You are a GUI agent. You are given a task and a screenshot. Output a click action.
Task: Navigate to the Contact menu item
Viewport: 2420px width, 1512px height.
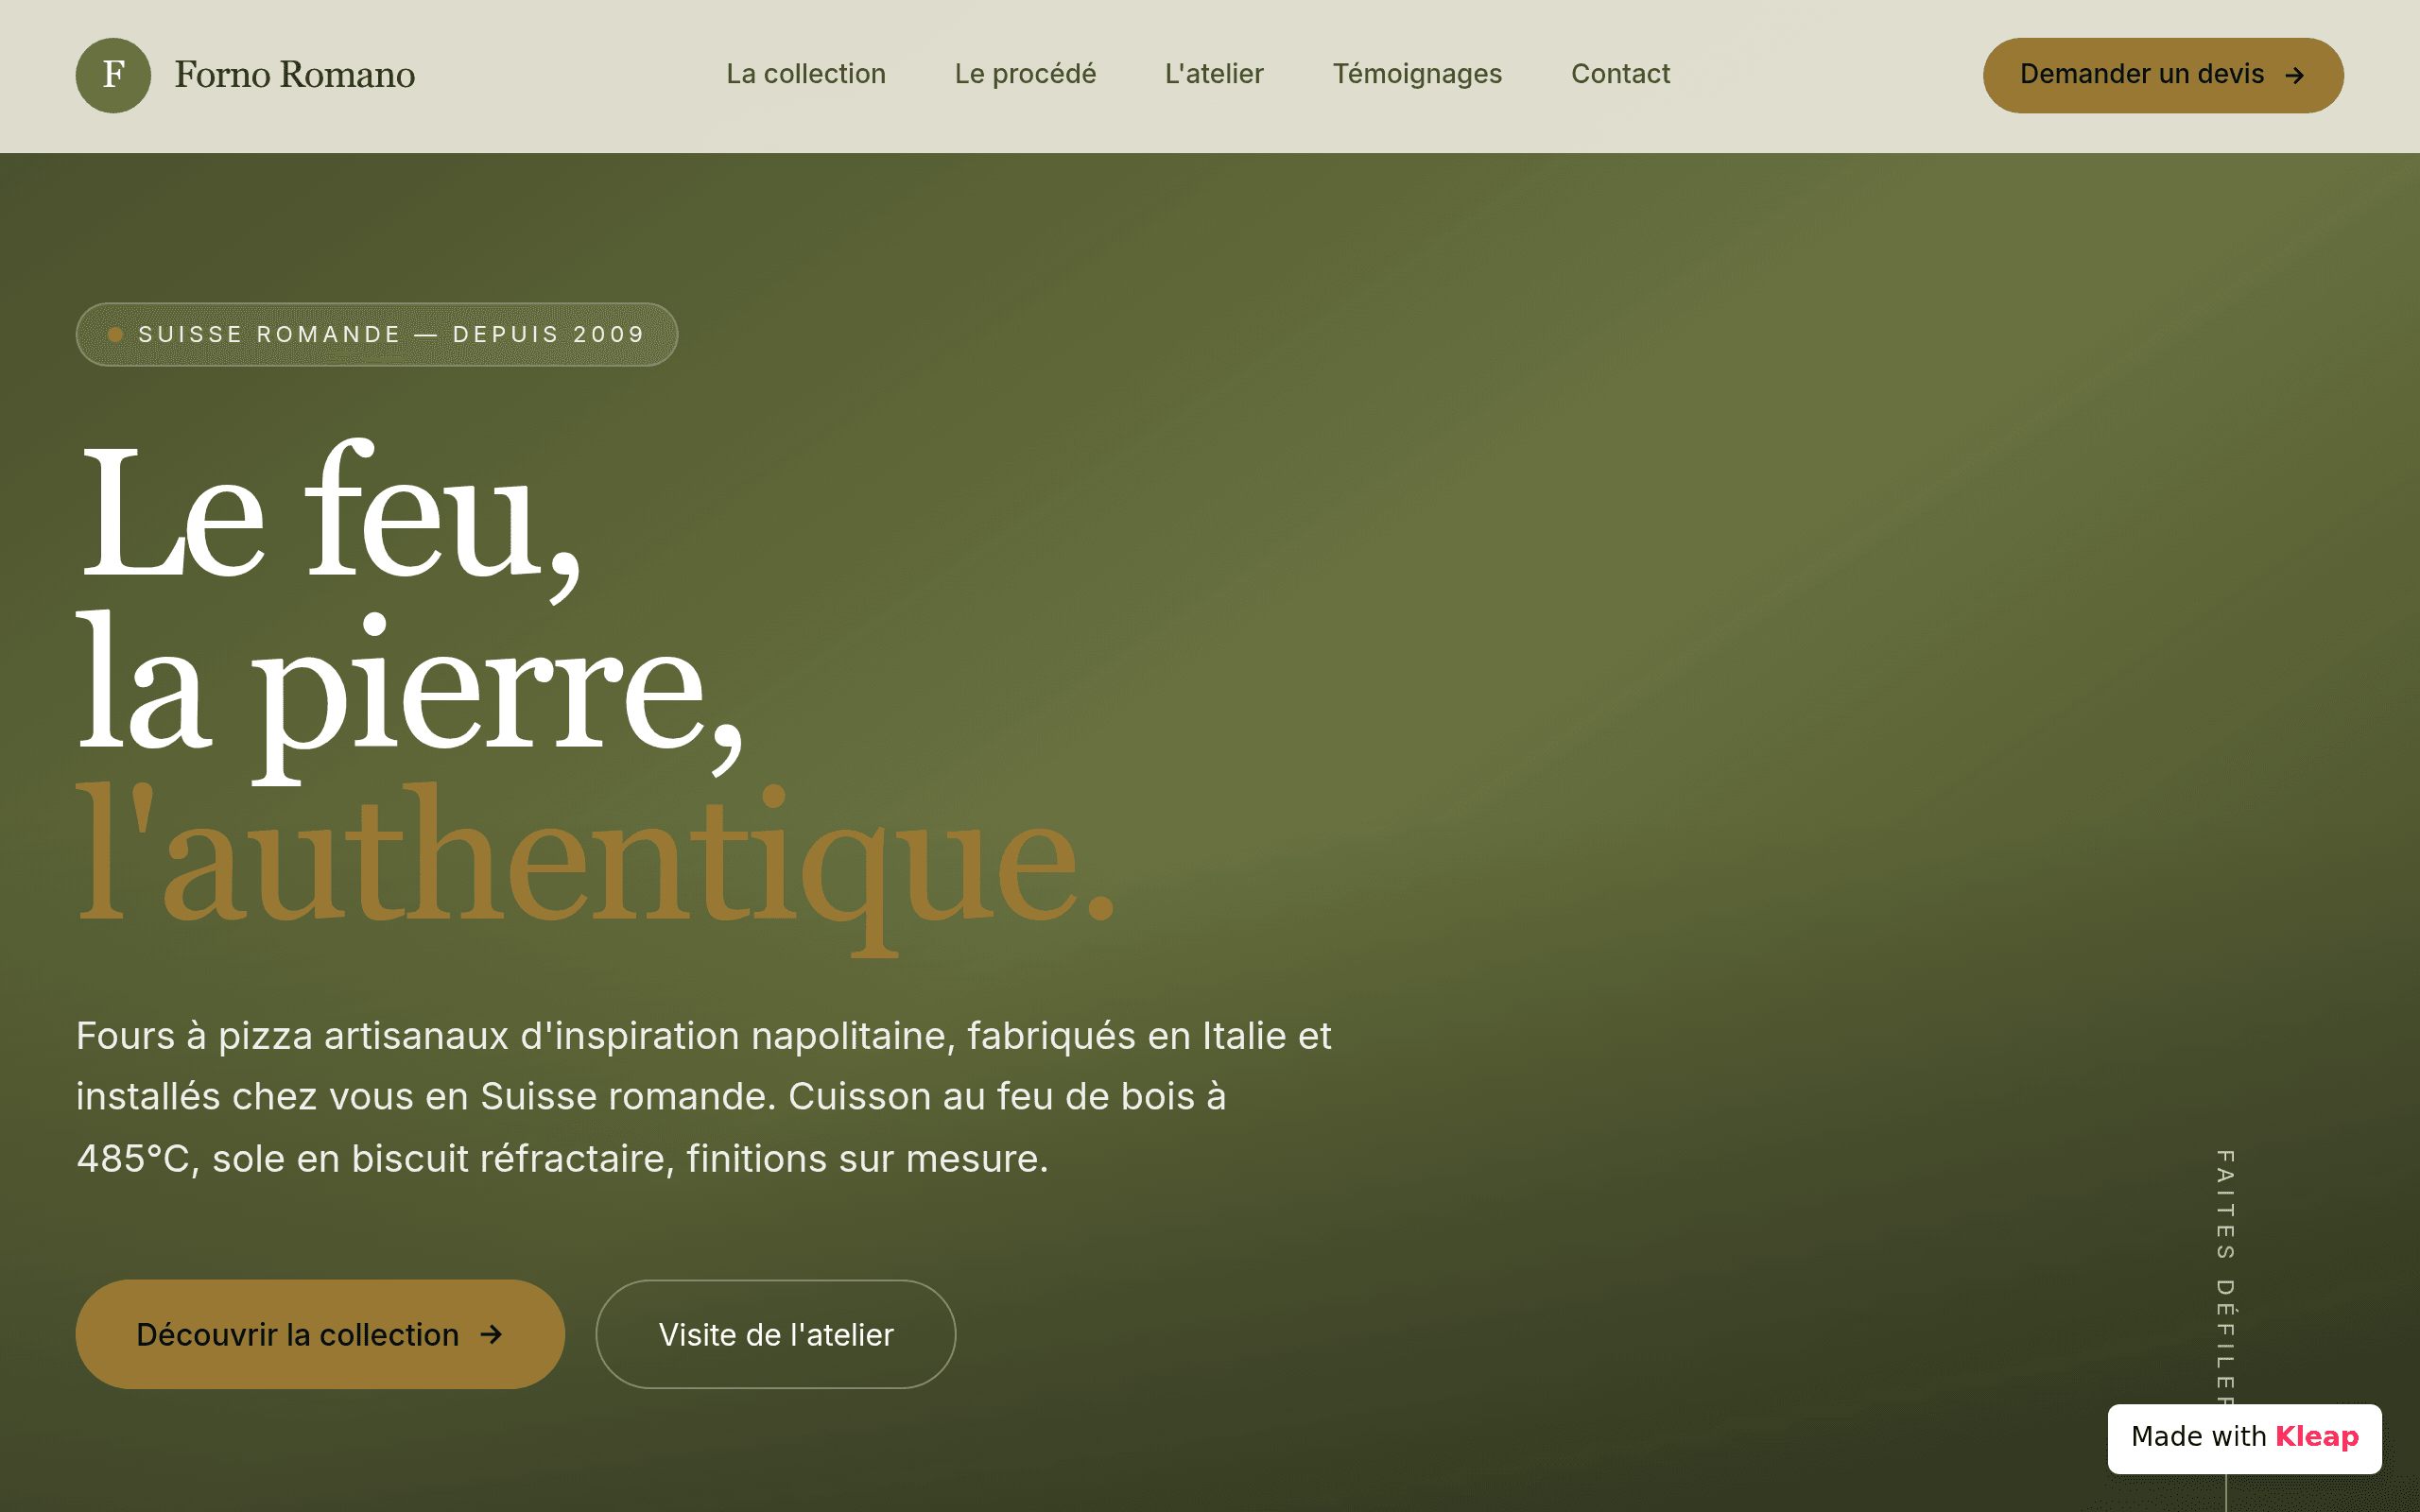(x=1620, y=74)
